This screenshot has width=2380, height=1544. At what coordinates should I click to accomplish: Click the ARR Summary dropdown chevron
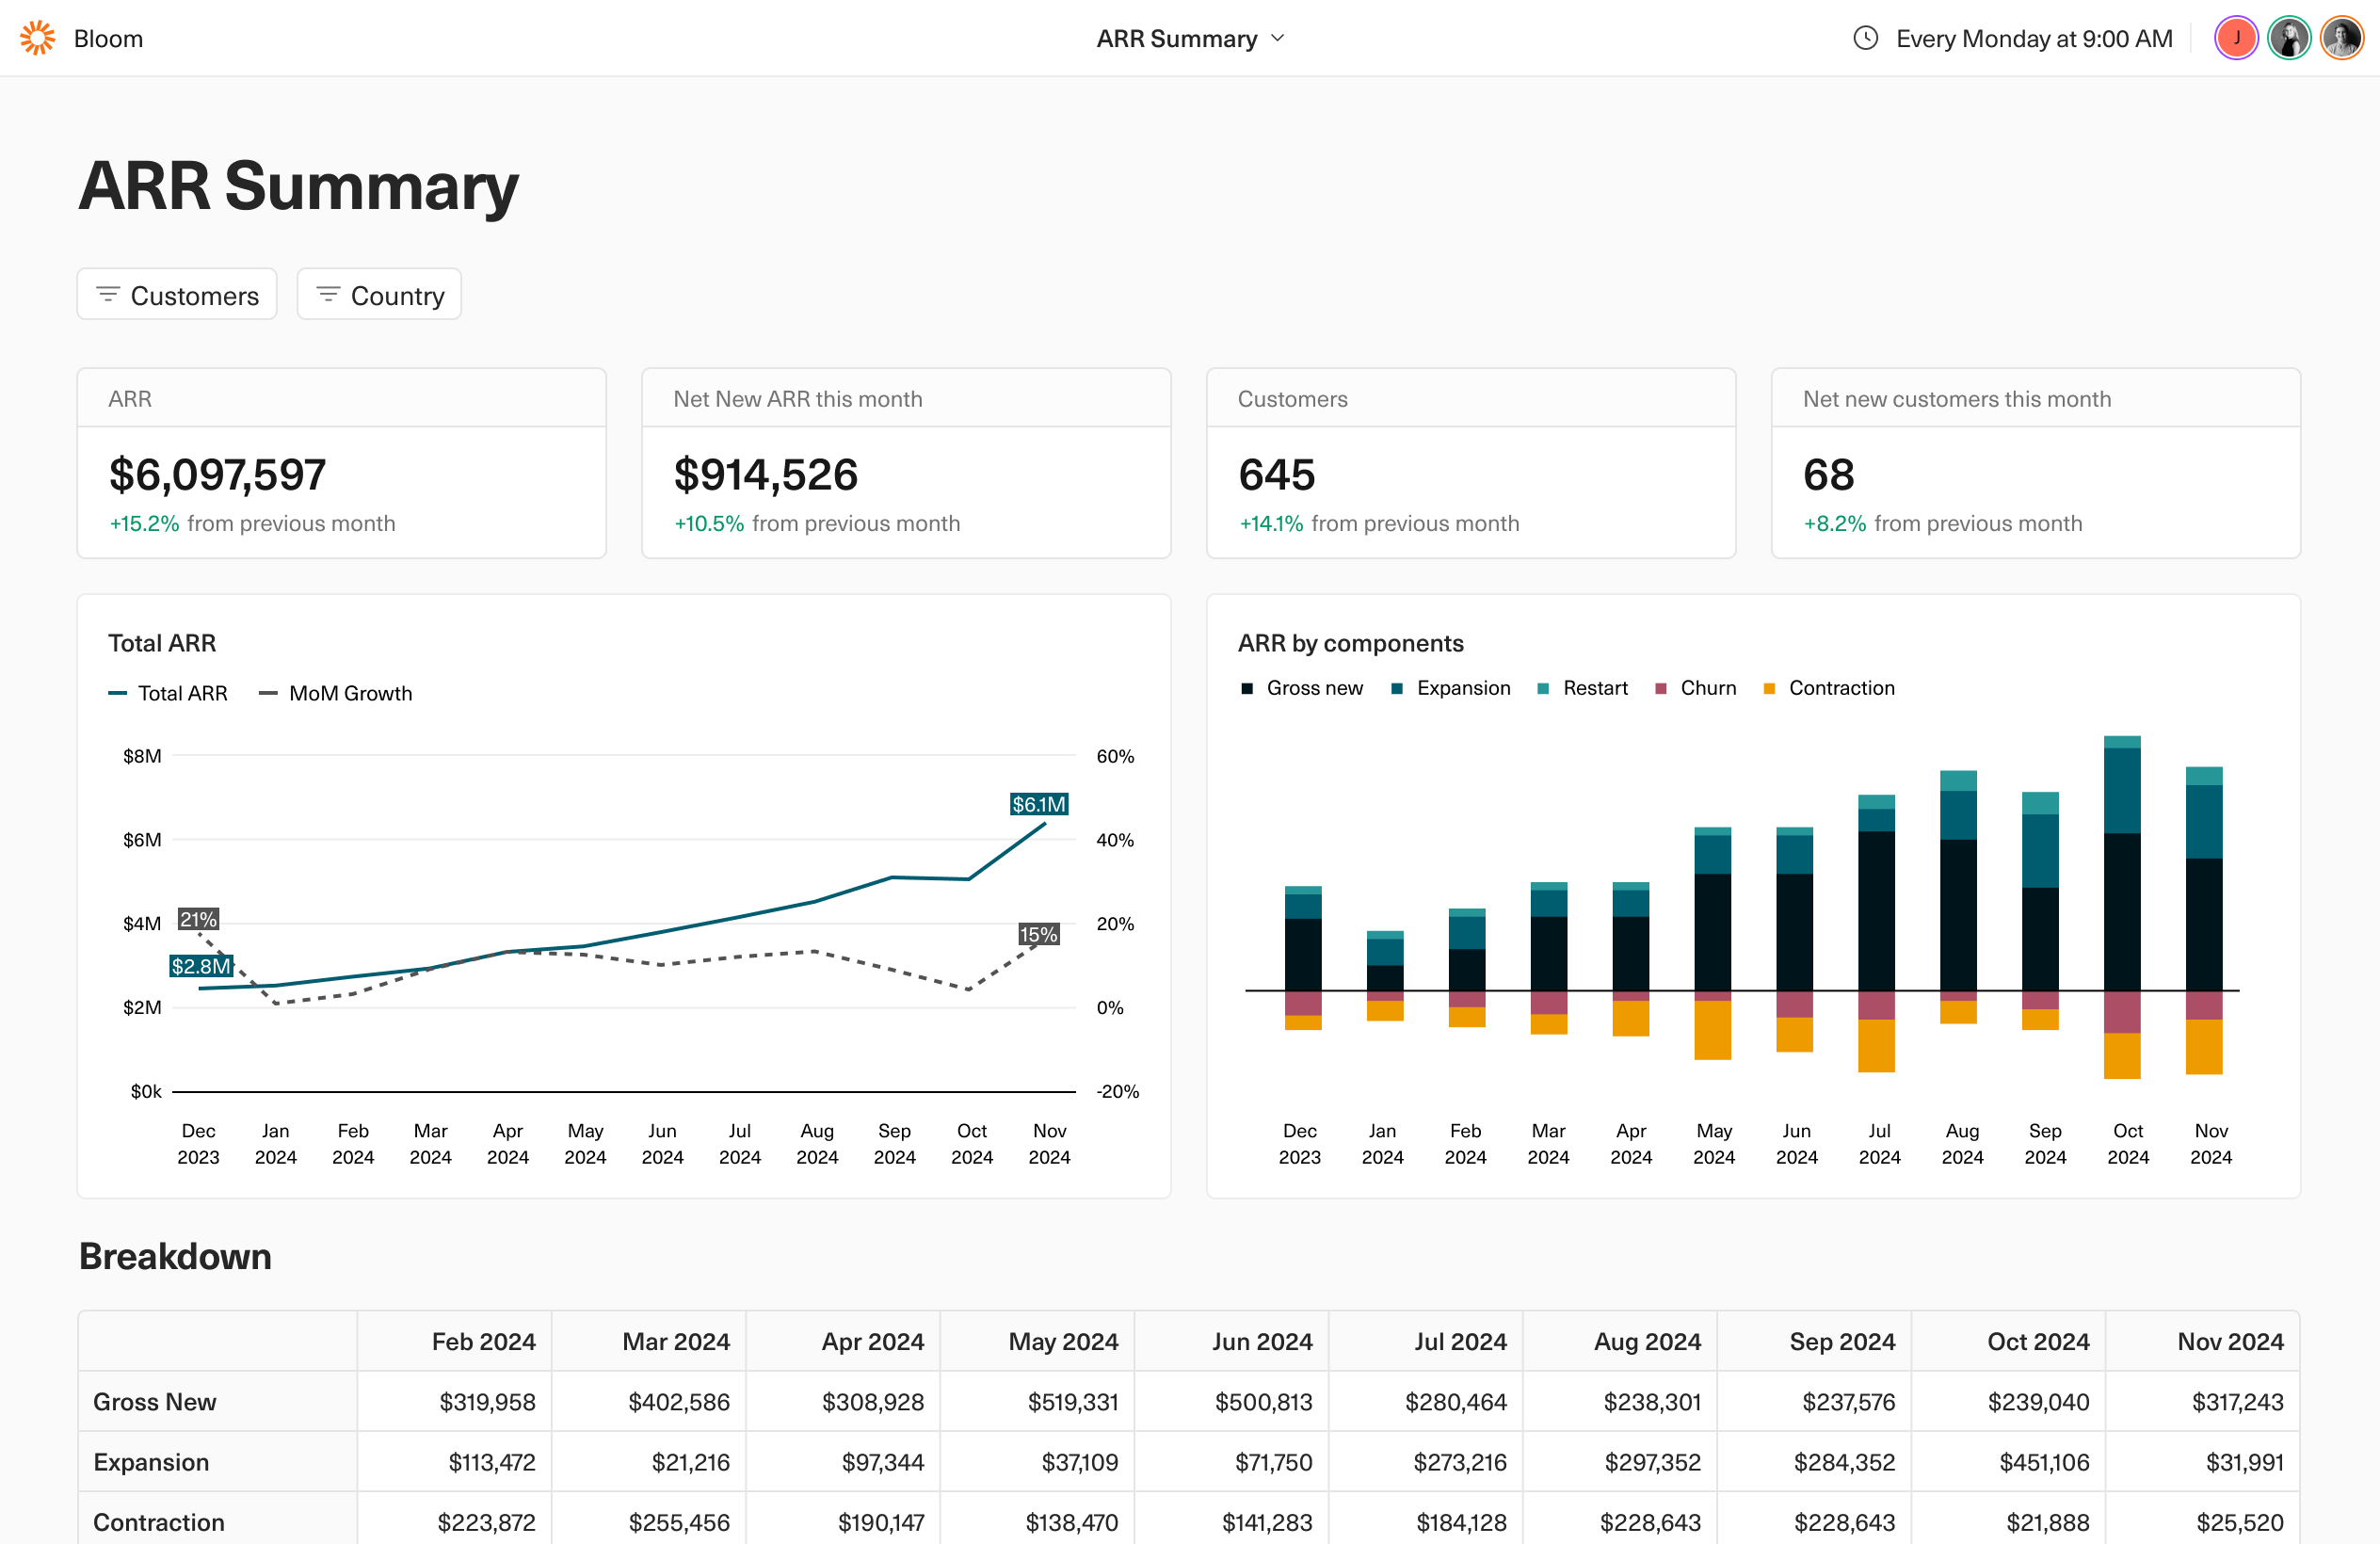click(1275, 39)
